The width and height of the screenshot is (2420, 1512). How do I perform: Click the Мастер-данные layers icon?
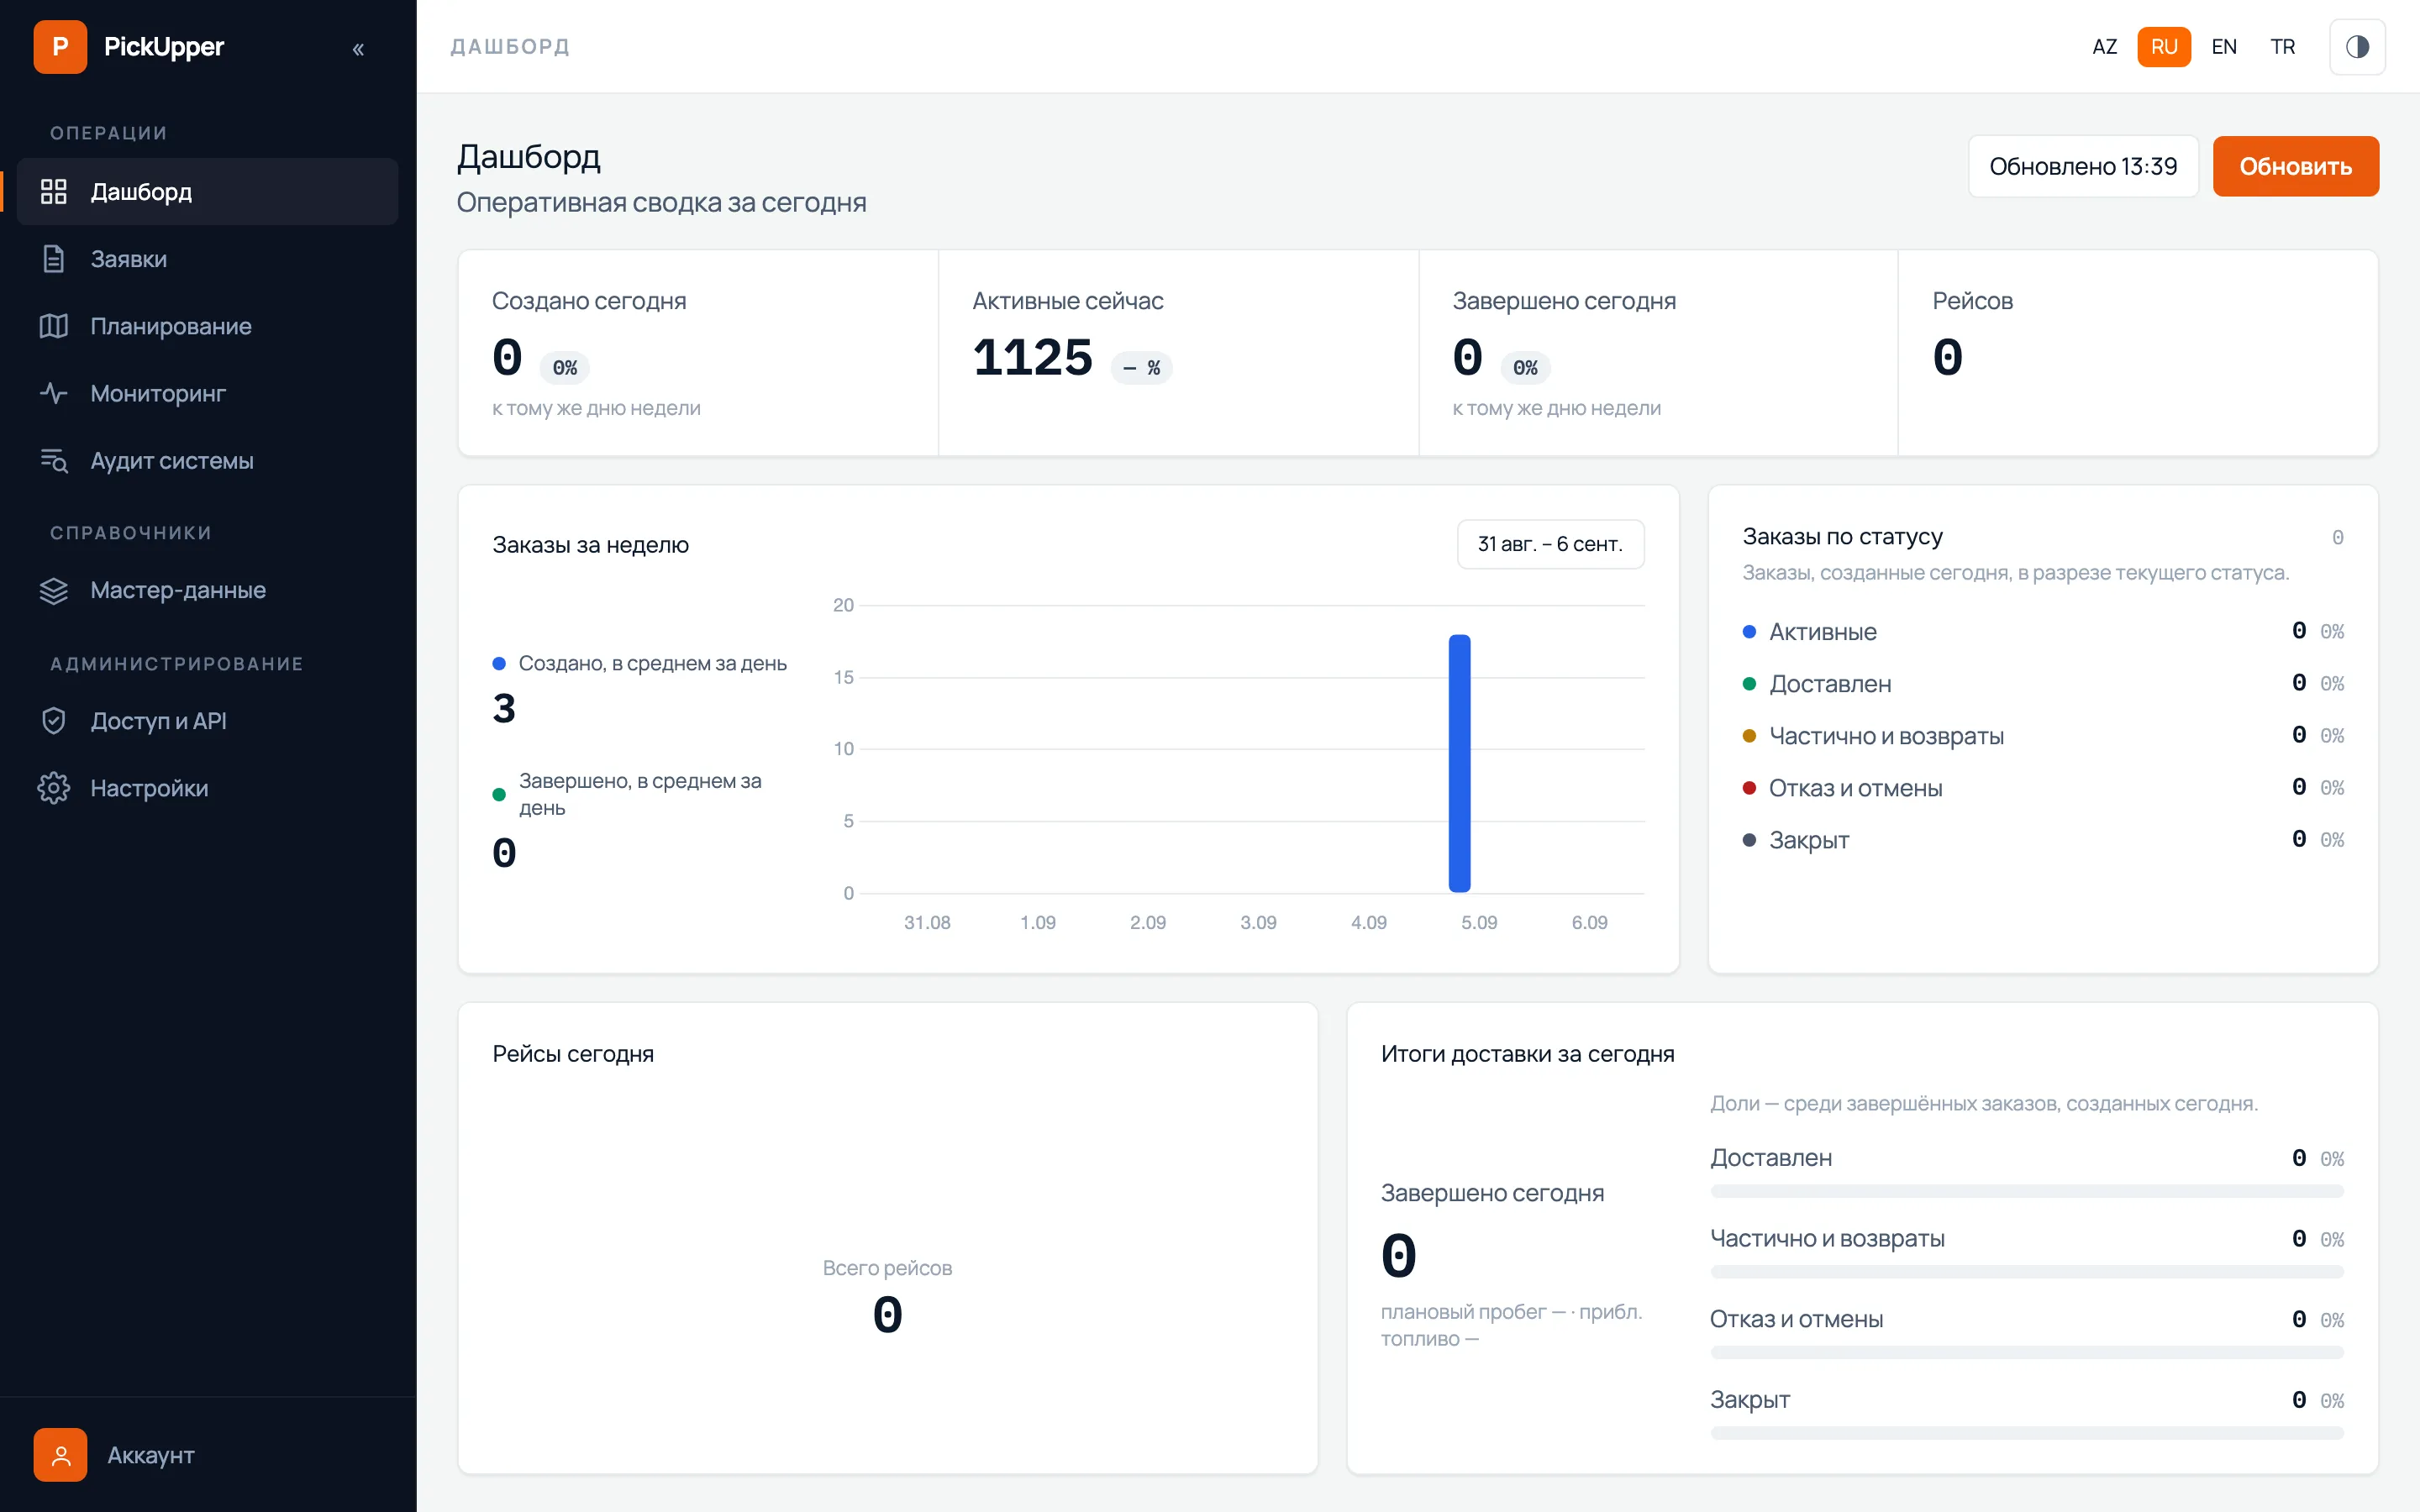pyautogui.click(x=53, y=590)
